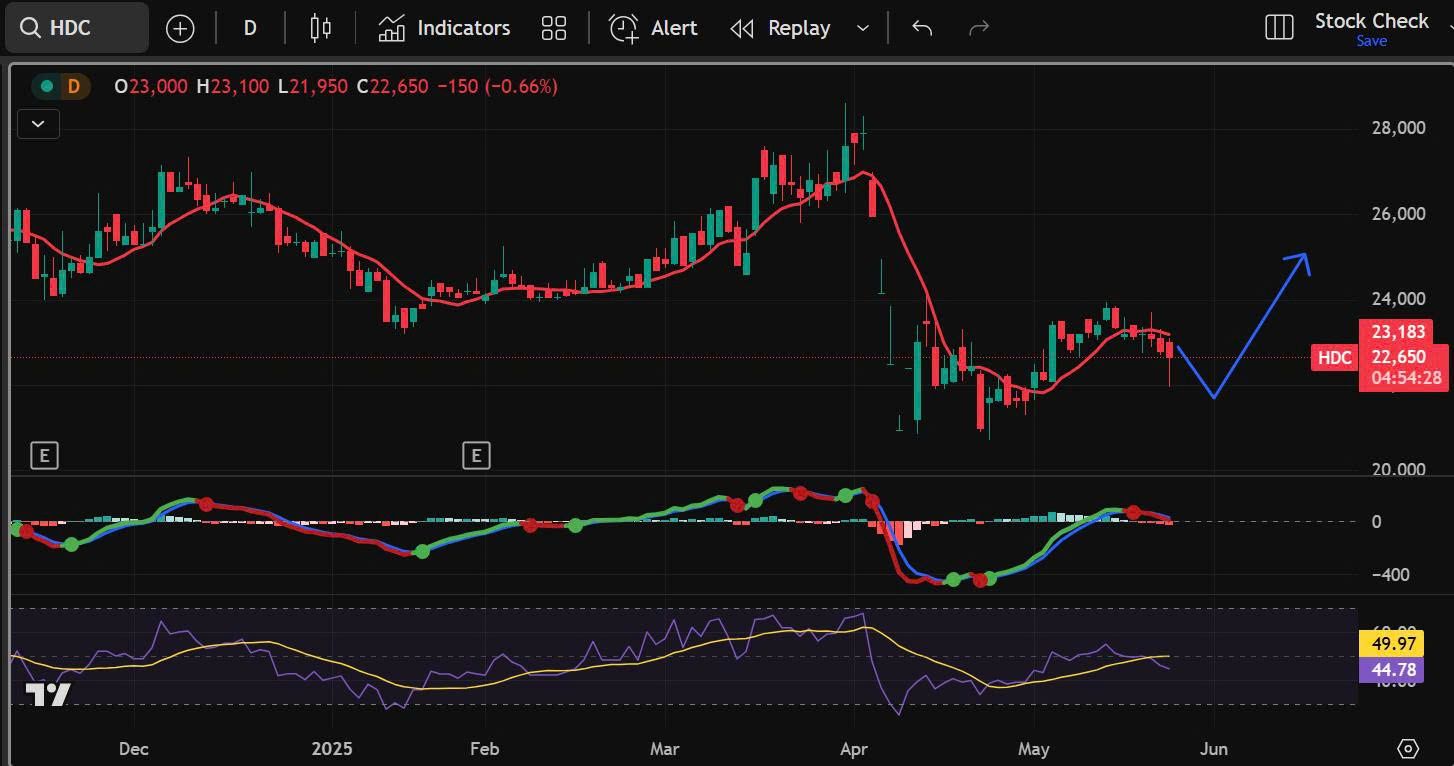Screen dimensions: 1454x766
Task: Click the orange D badge in the legend
Action: coord(73,87)
